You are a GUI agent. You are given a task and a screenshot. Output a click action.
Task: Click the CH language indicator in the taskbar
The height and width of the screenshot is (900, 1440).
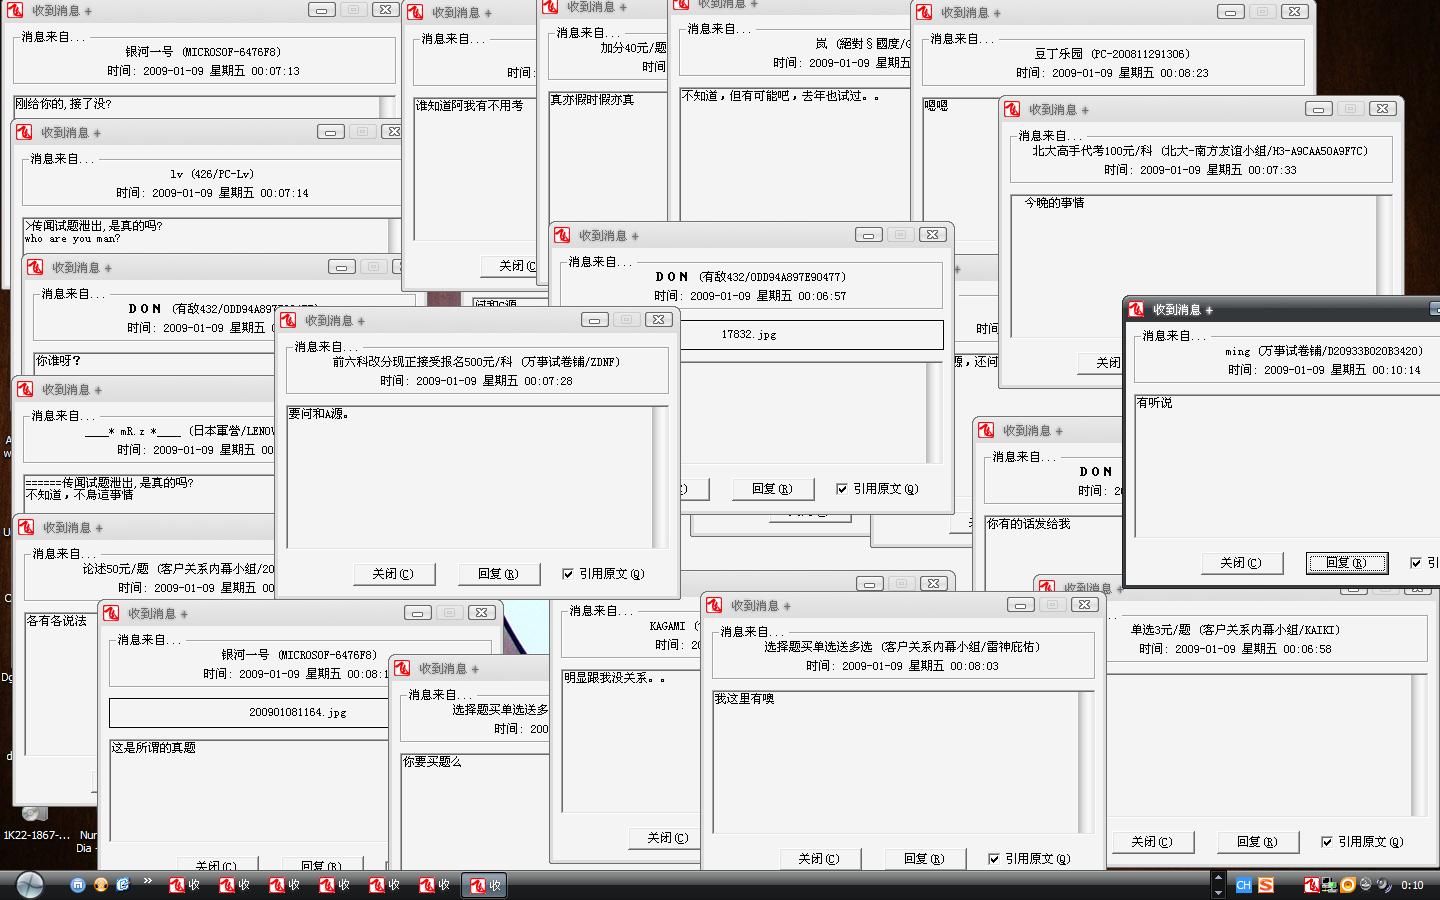pyautogui.click(x=1243, y=885)
